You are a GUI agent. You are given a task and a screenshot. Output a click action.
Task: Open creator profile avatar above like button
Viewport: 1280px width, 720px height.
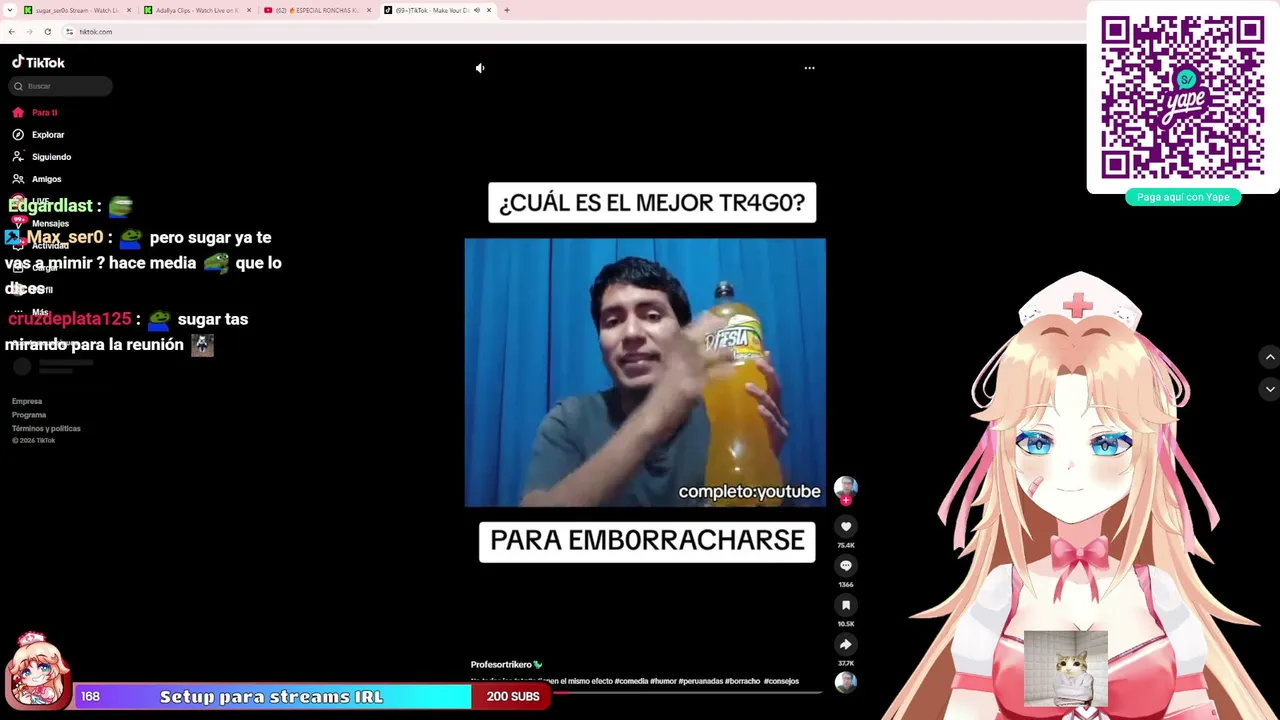pos(846,487)
